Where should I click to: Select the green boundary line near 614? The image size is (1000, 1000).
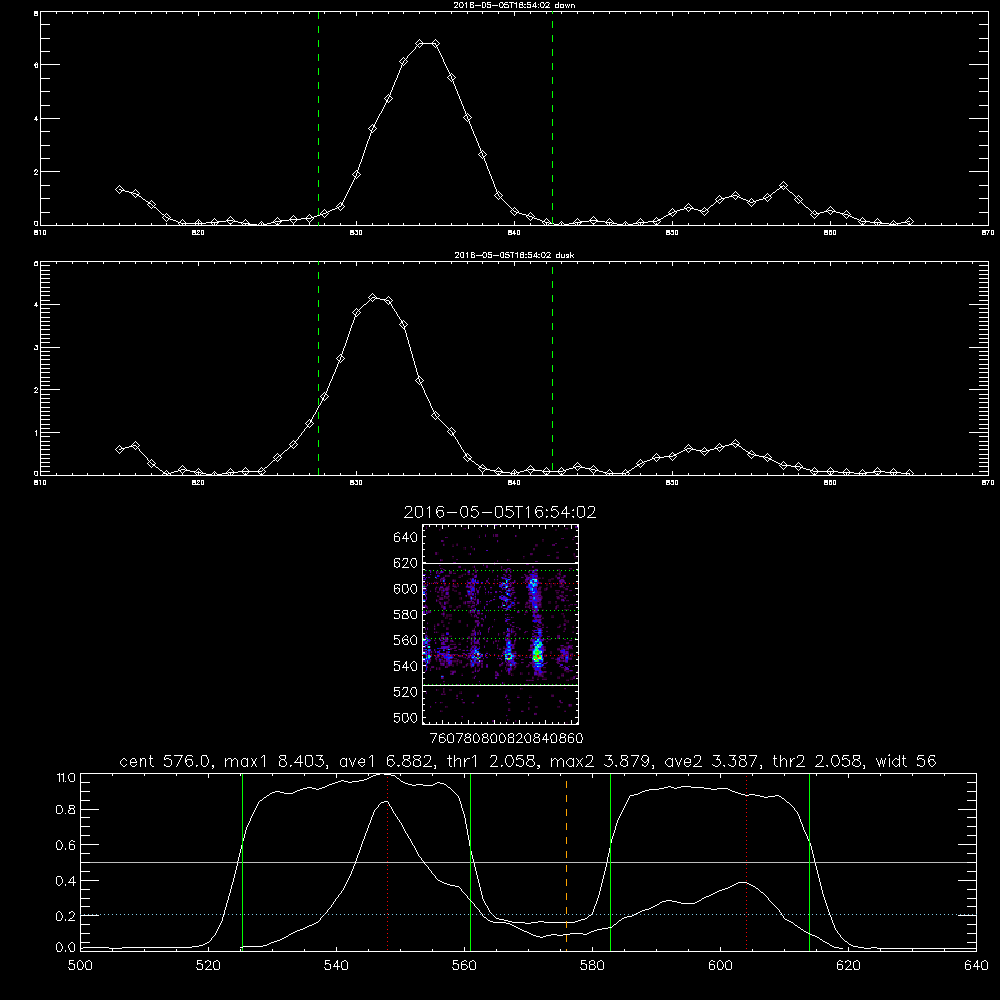[809, 862]
